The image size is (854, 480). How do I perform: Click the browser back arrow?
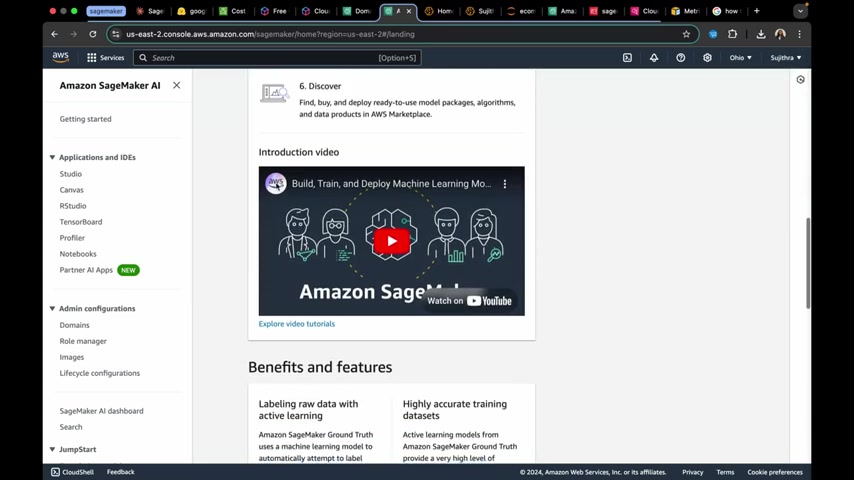click(x=54, y=34)
